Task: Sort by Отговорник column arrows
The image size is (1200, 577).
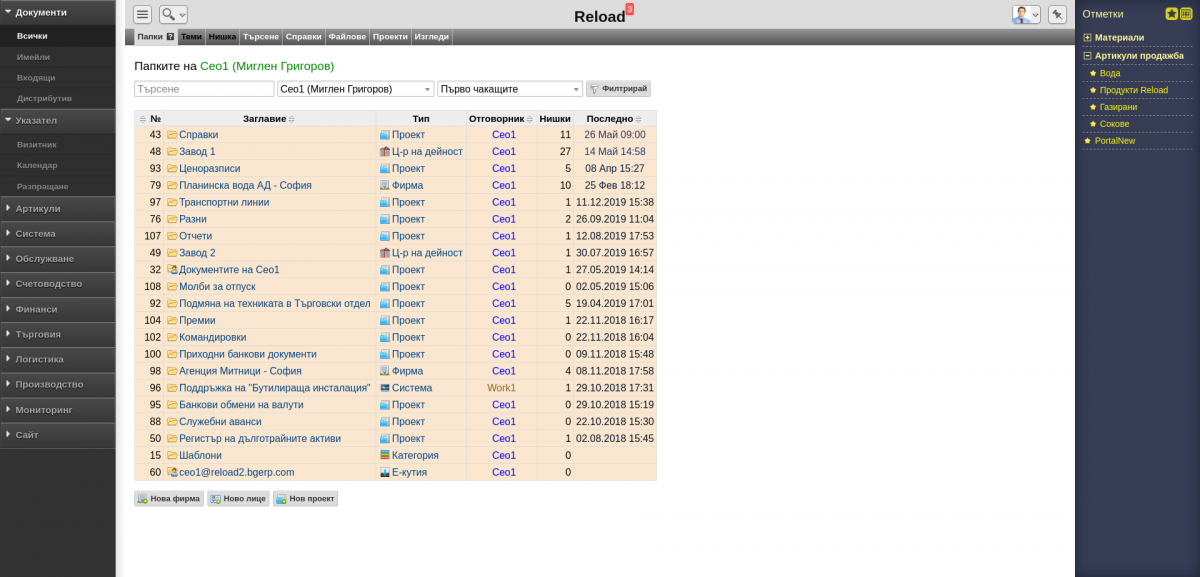Action: 530,119
